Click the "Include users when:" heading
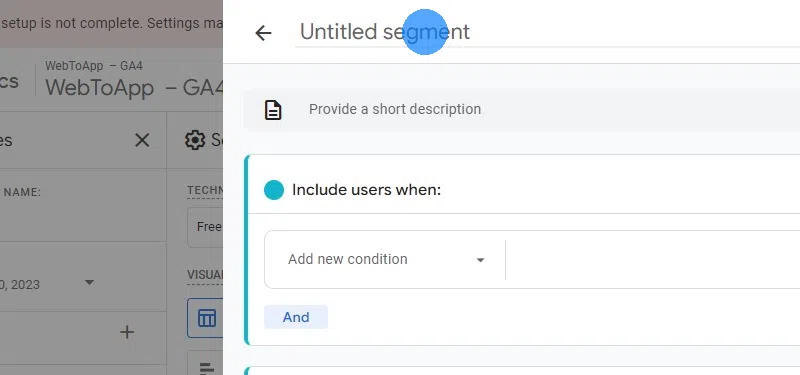 point(366,190)
